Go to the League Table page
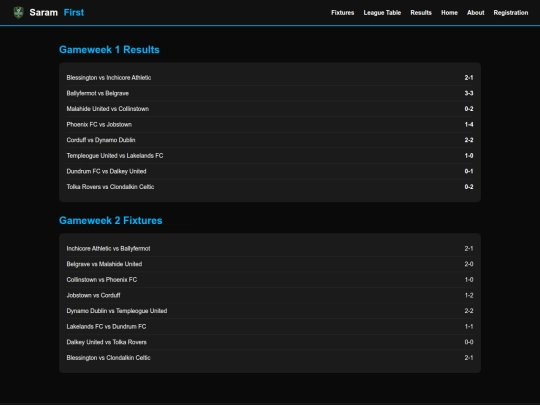540x405 pixels. pos(382,13)
